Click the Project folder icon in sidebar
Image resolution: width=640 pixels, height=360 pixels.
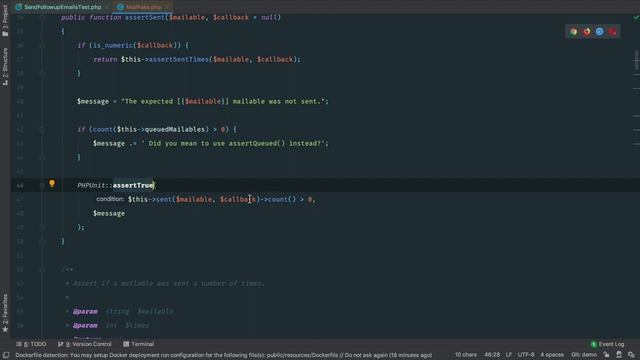5,33
